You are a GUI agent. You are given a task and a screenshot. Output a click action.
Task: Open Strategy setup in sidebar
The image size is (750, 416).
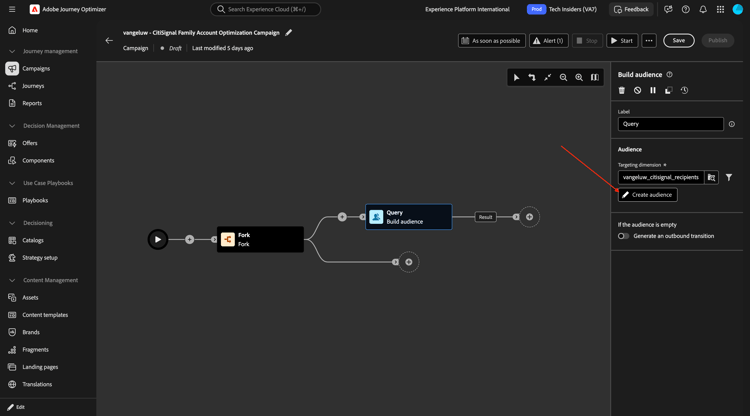(x=40, y=258)
